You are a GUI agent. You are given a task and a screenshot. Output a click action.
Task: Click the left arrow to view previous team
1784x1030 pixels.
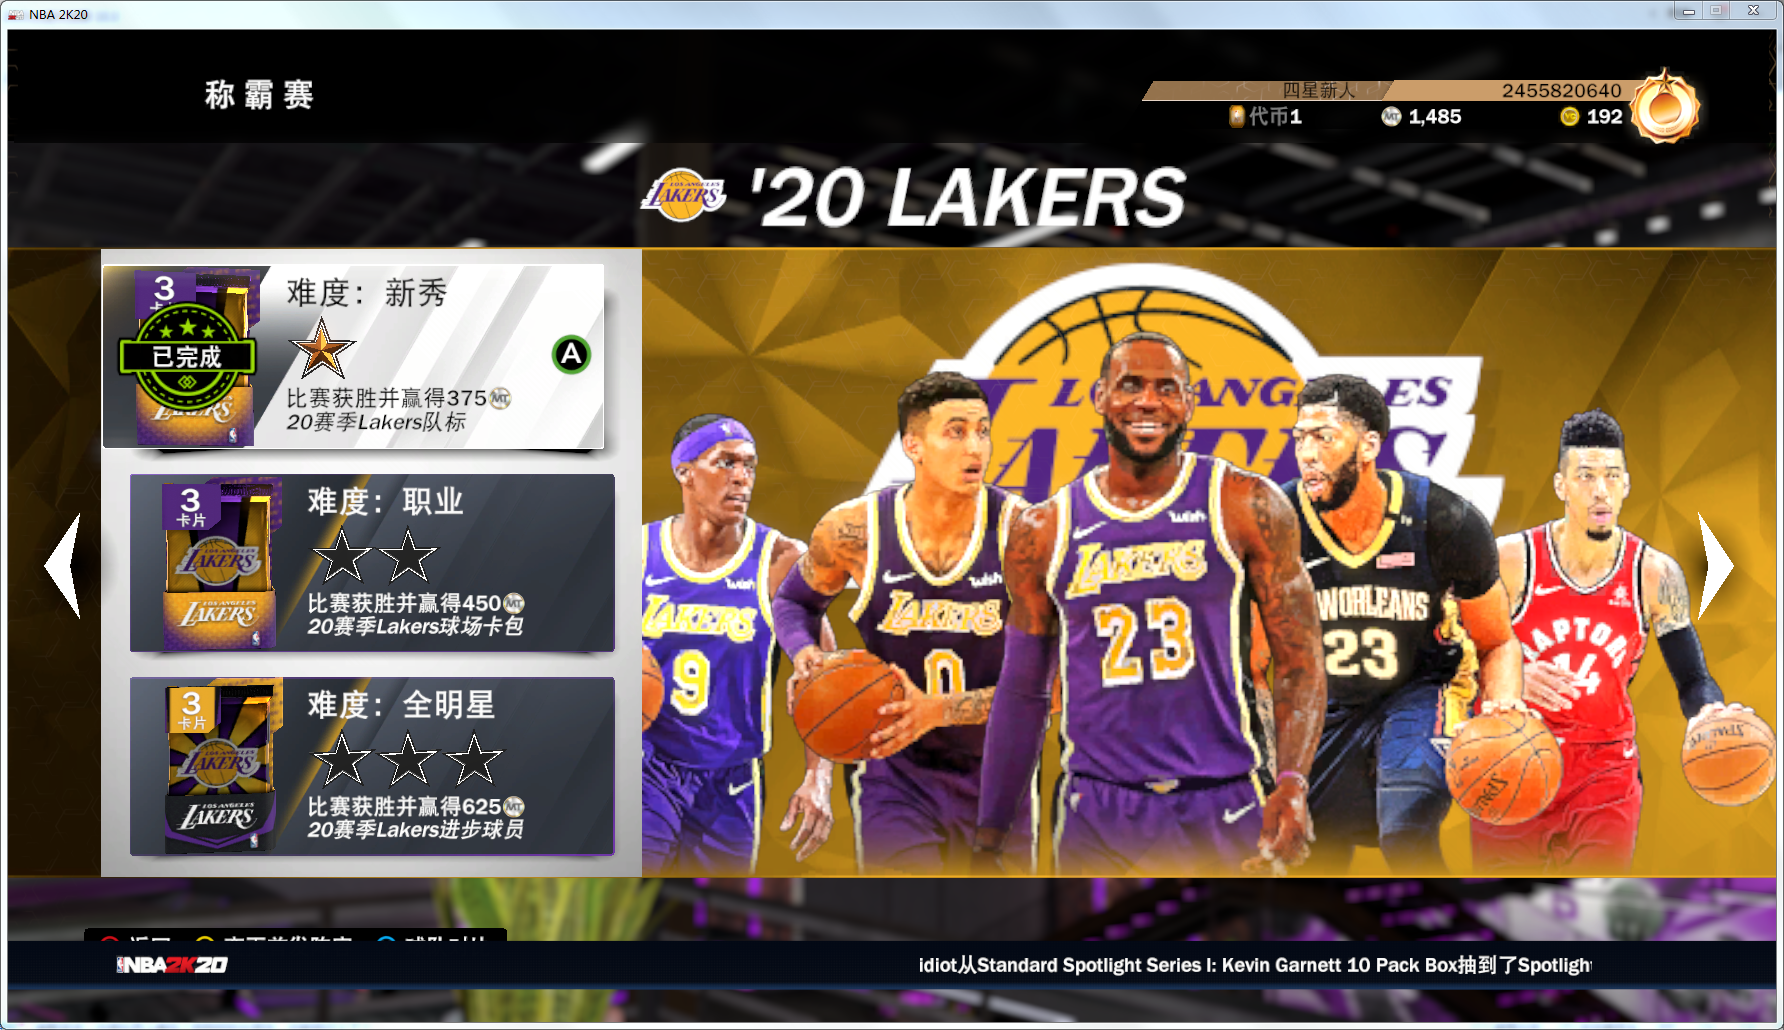click(63, 565)
